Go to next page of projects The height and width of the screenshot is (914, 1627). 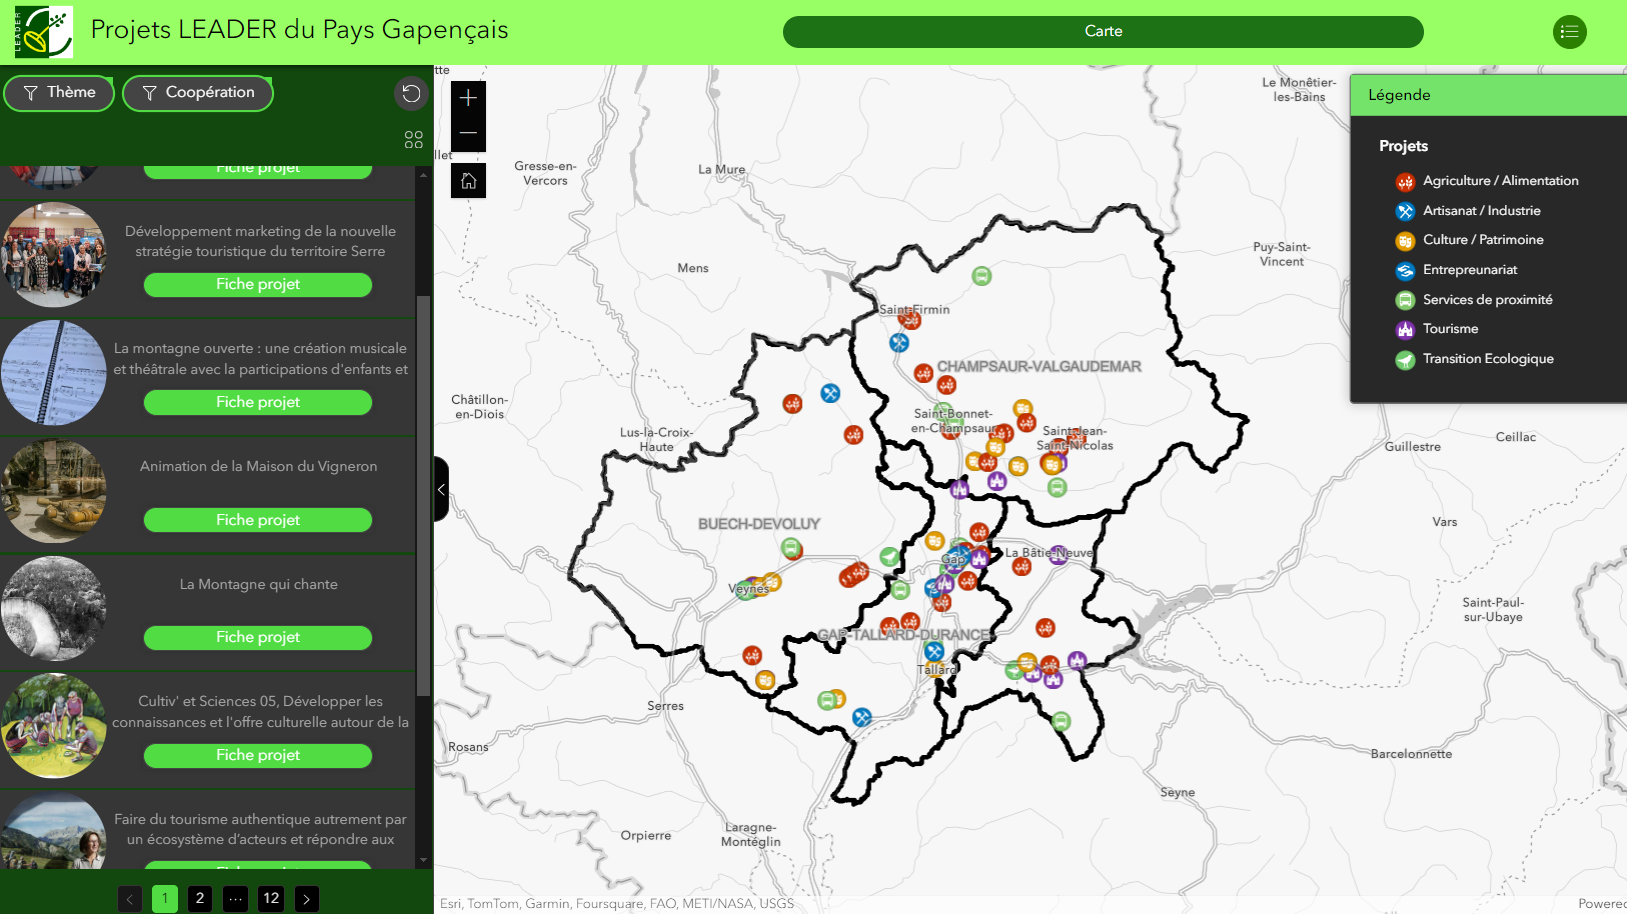pos(307,899)
